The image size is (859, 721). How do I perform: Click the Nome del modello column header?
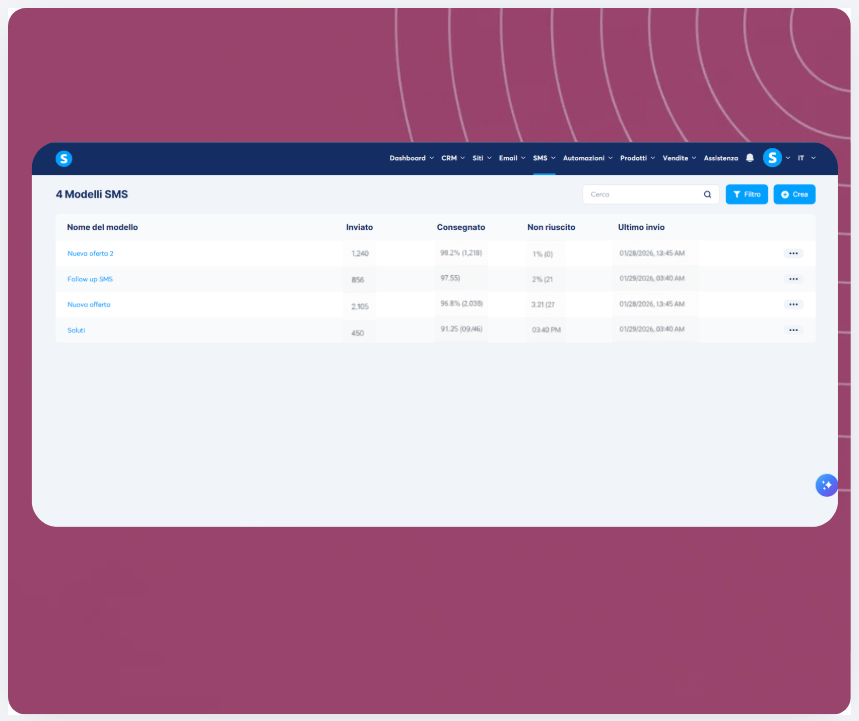click(102, 227)
